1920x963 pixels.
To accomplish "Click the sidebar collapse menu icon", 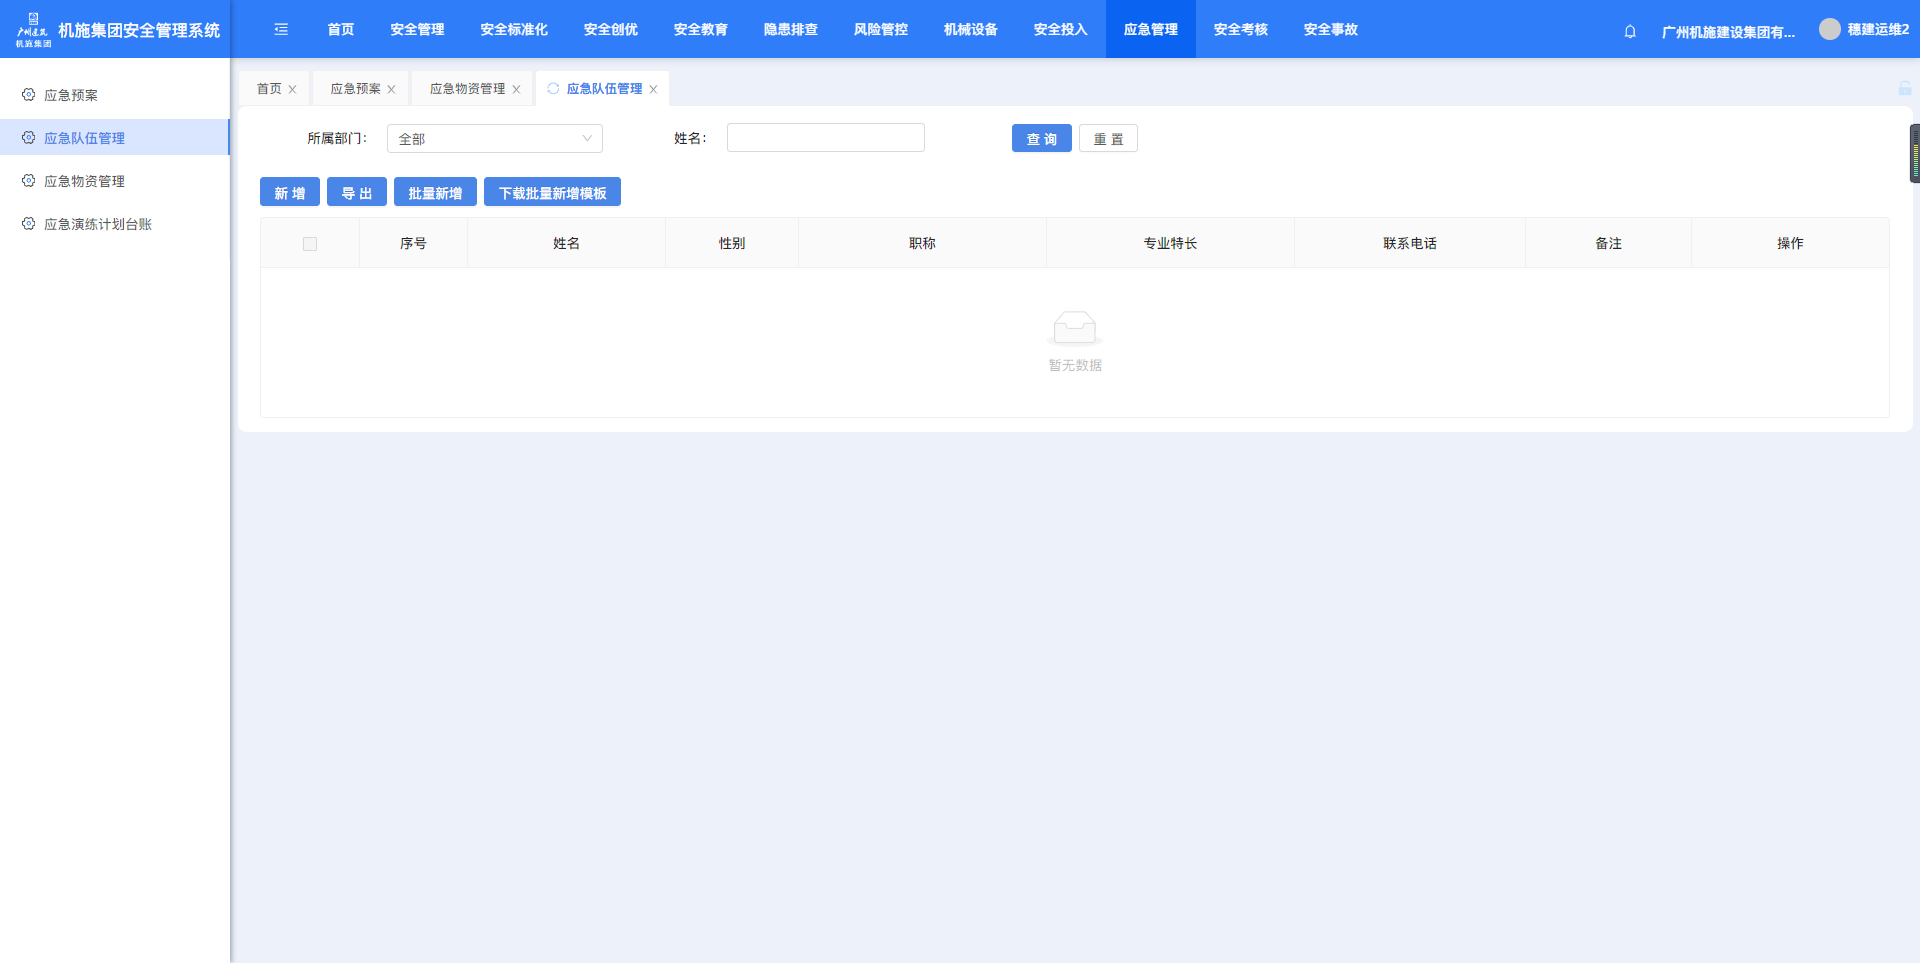I will (x=281, y=30).
